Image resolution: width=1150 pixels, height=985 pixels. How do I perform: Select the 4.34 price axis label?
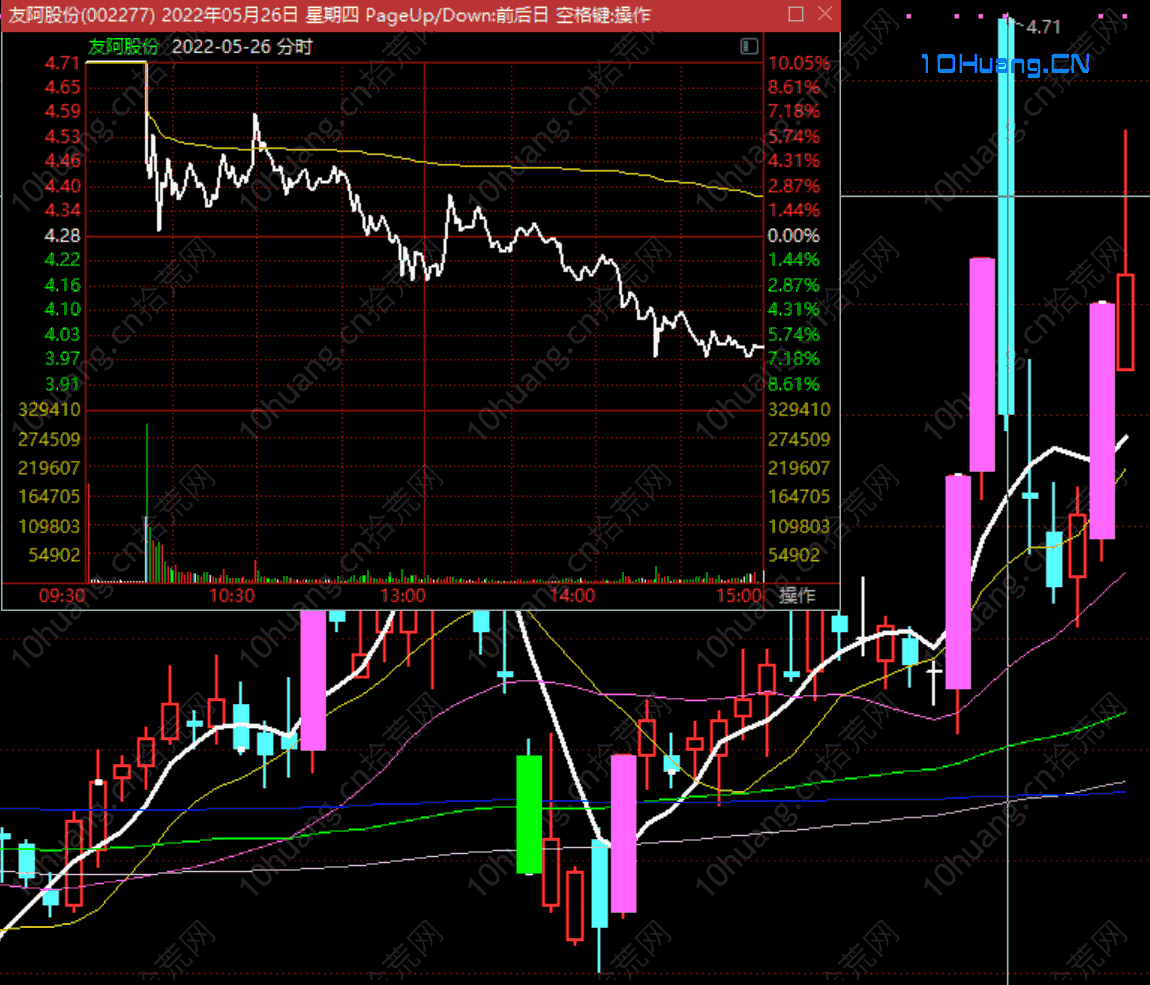coord(62,210)
